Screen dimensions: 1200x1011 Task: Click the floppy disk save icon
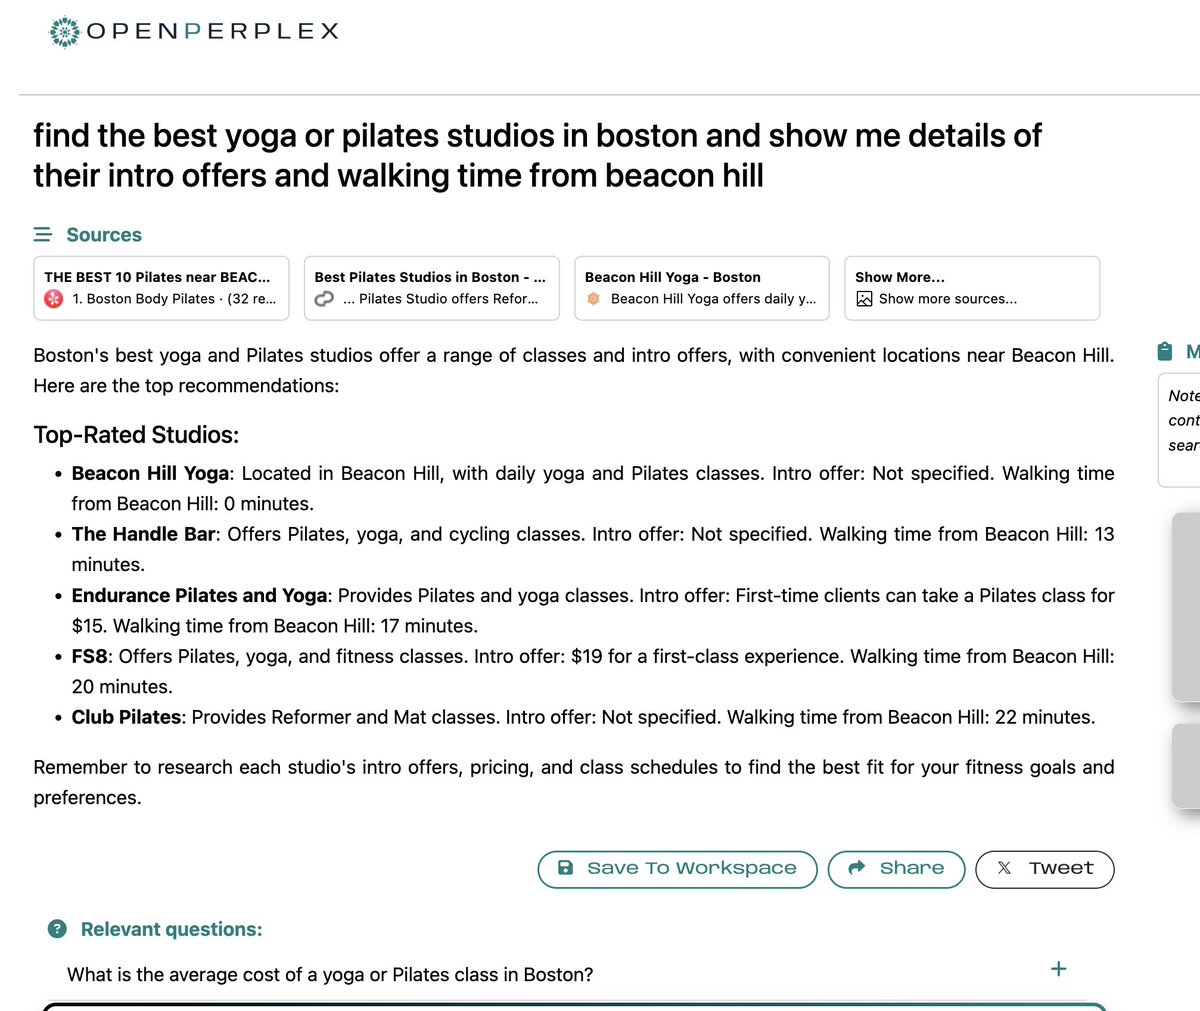(x=565, y=868)
